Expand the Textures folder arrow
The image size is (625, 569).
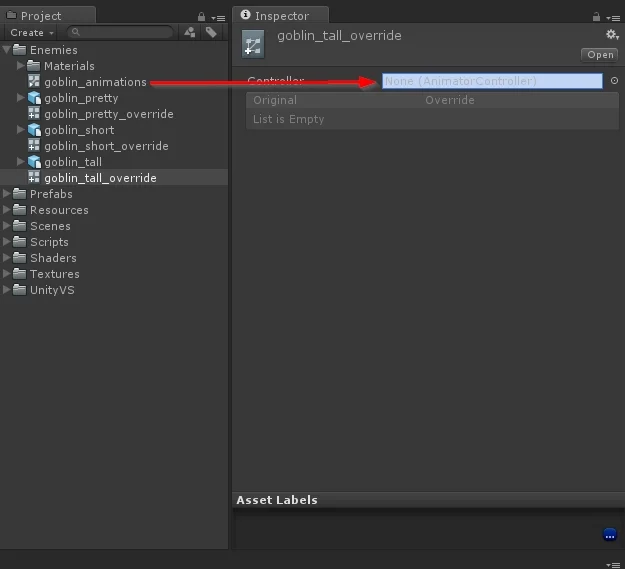click(x=6, y=273)
